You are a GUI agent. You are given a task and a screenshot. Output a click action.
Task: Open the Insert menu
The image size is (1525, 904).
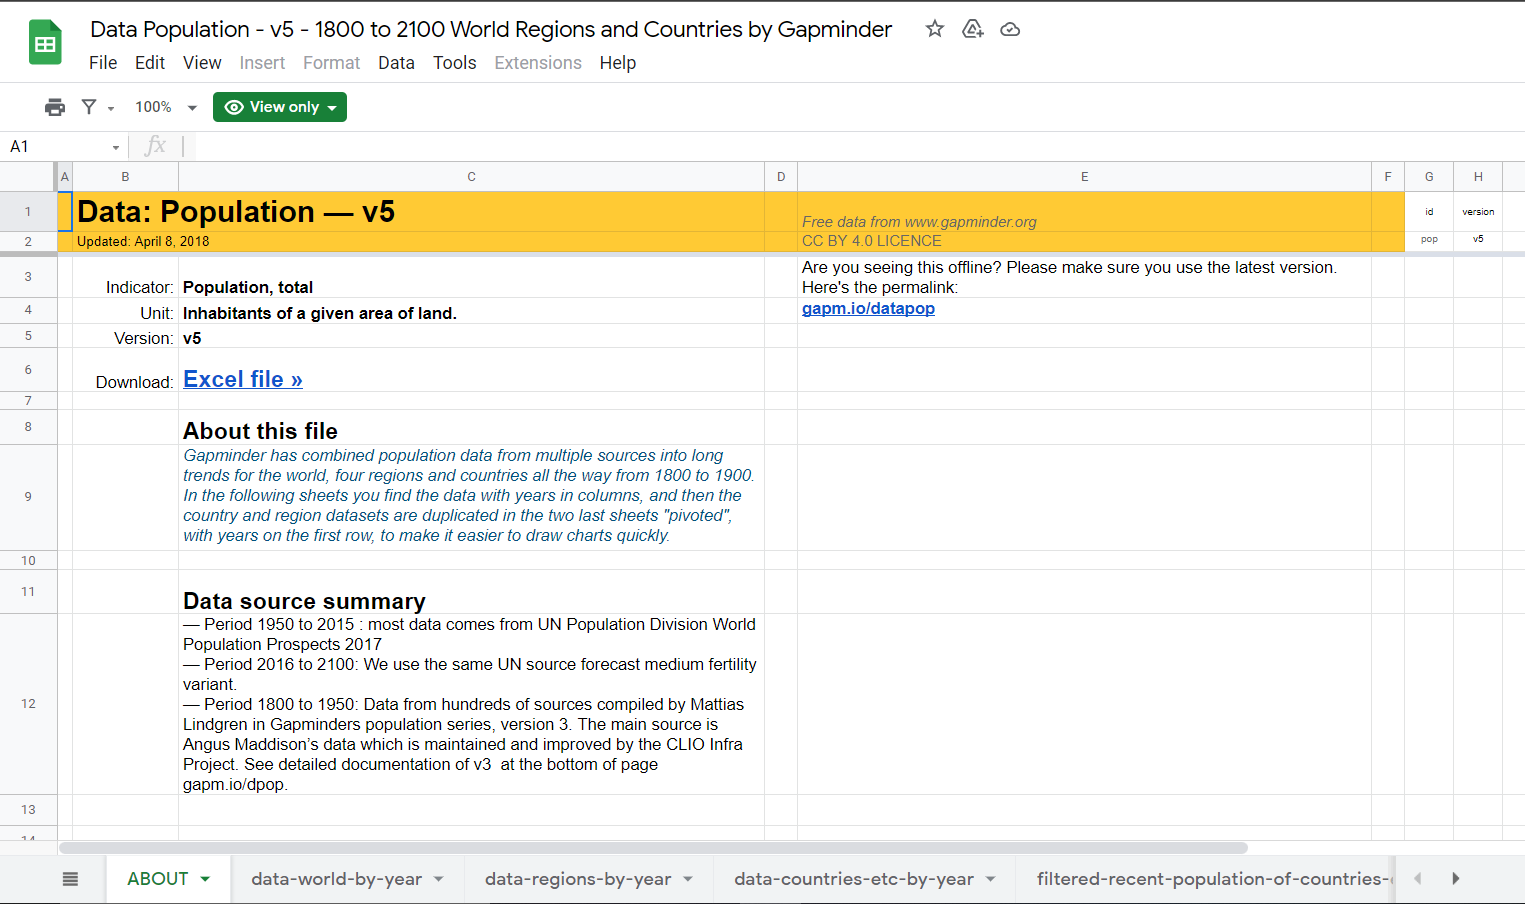pyautogui.click(x=262, y=63)
